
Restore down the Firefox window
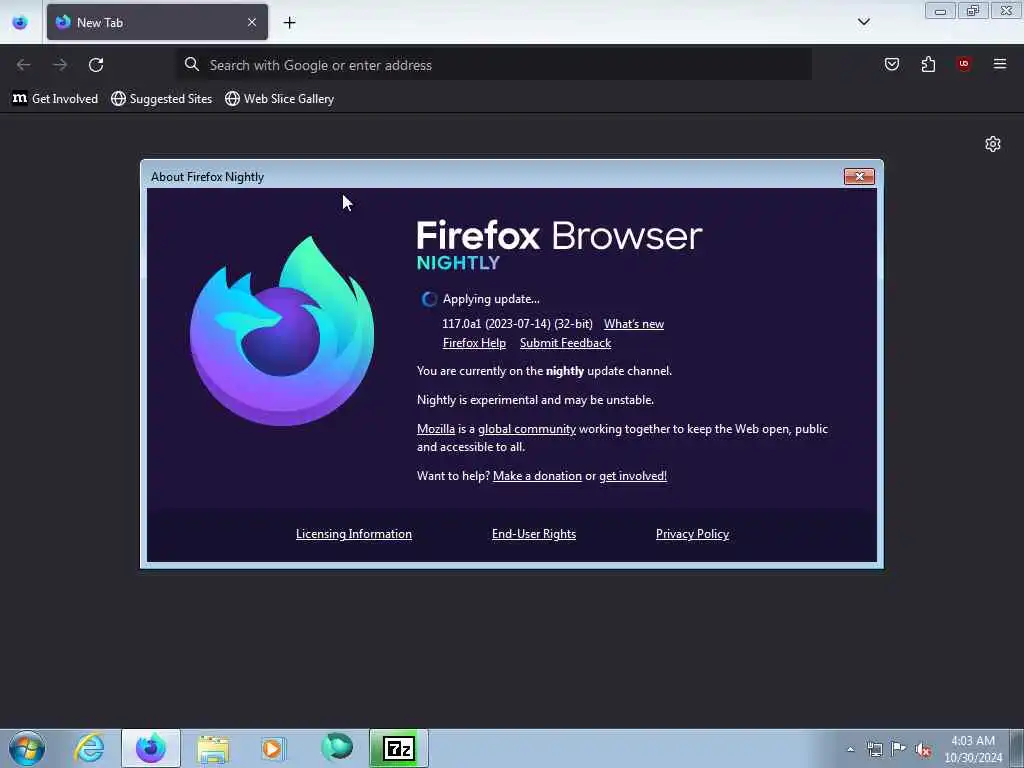coord(973,10)
